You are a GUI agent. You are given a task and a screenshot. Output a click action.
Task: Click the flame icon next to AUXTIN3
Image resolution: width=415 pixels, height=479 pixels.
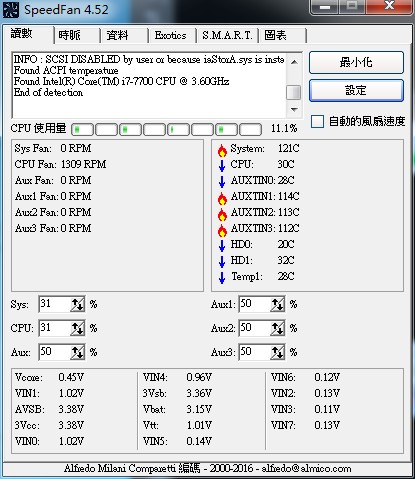(222, 230)
